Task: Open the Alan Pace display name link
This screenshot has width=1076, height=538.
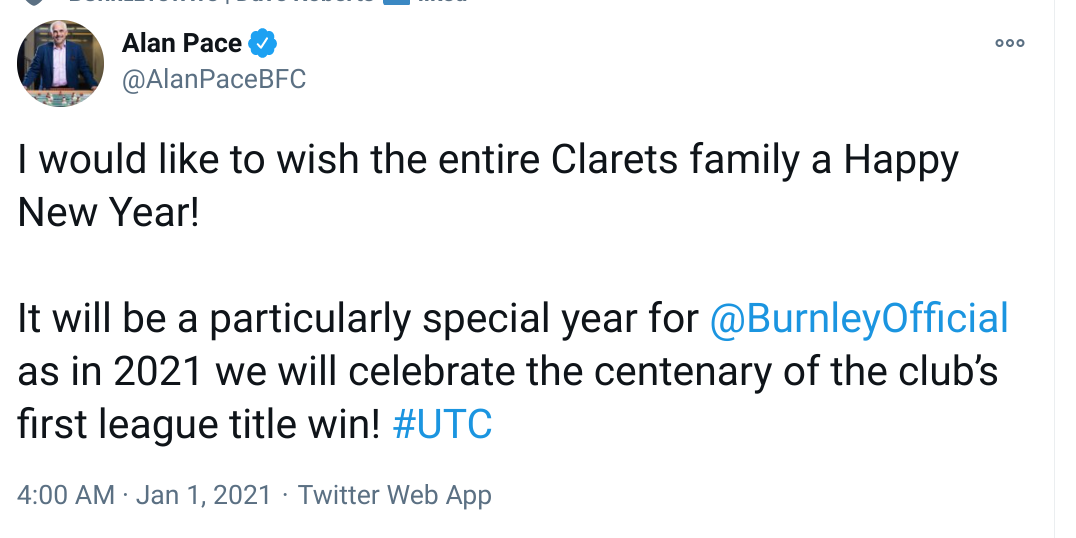Action: click(181, 44)
